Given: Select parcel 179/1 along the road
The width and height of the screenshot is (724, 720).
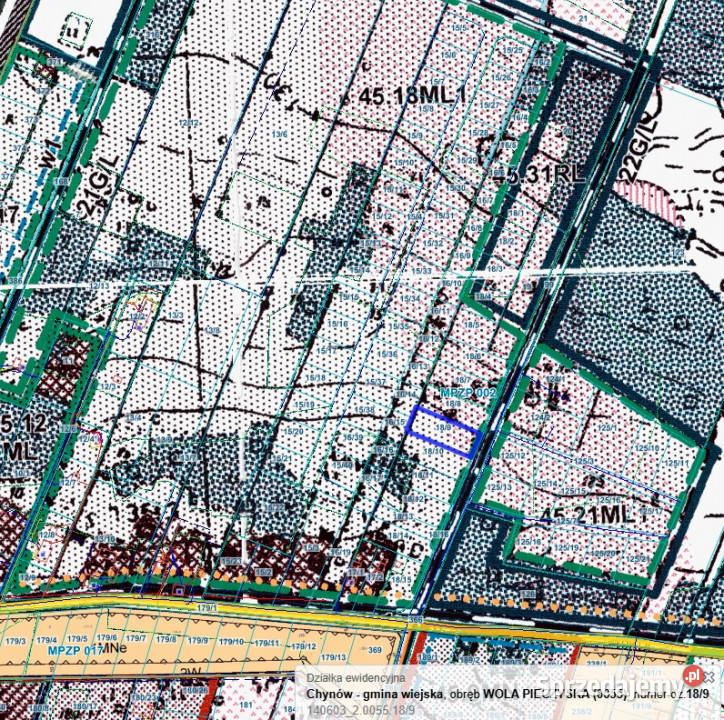Looking at the screenshot, I should (x=207, y=607).
